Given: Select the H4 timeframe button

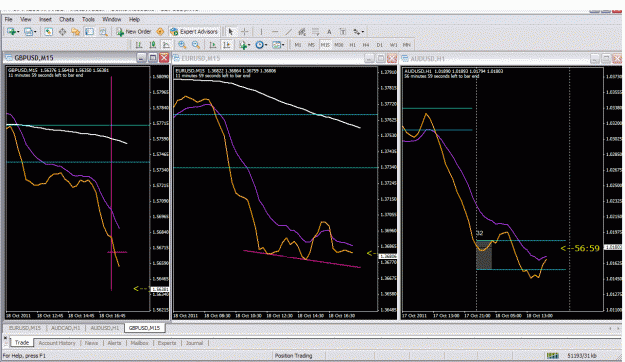Looking at the screenshot, I should pos(366,45).
